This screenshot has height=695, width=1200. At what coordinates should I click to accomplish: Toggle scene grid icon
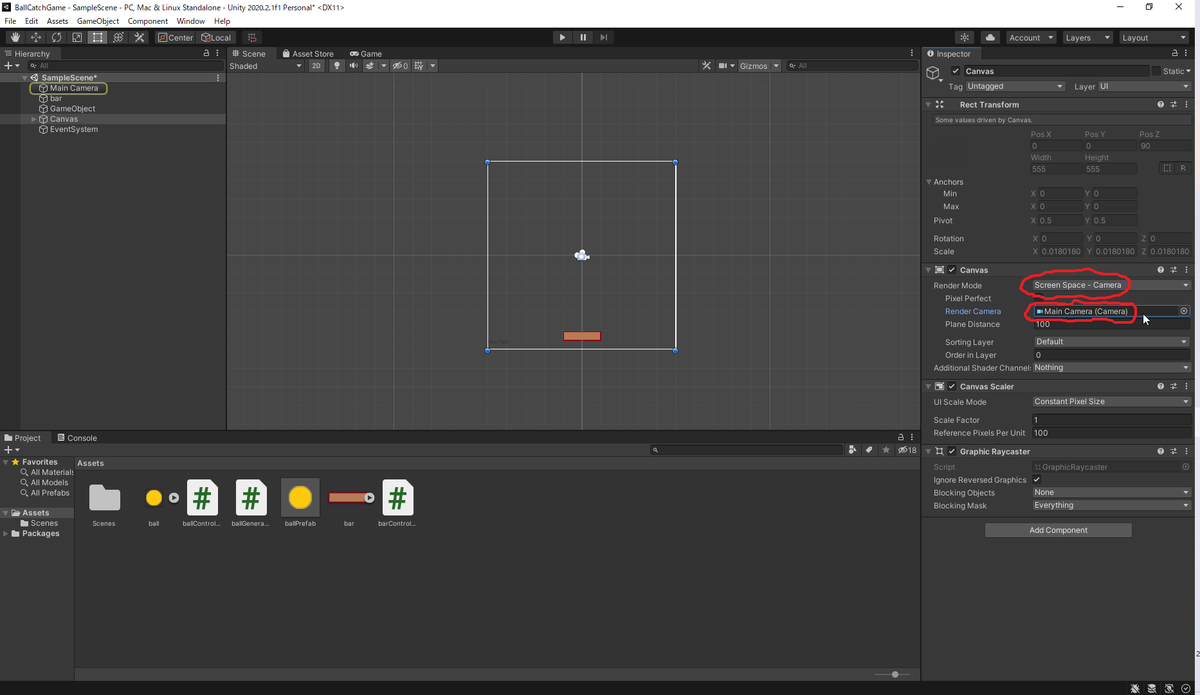pyautogui.click(x=420, y=66)
